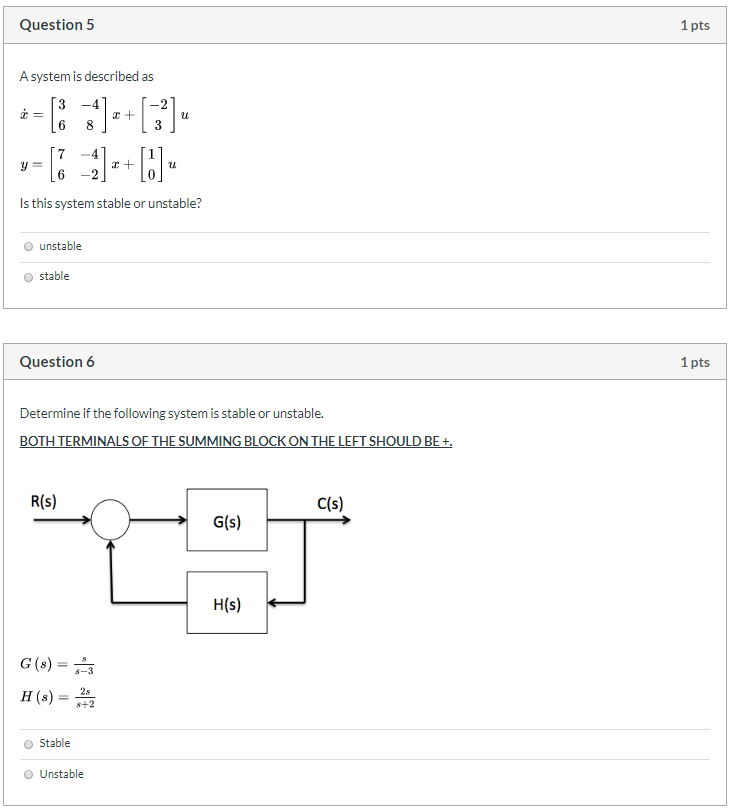Choose Stable for Question 6
The height and width of the screenshot is (809, 731).
pos(28,743)
